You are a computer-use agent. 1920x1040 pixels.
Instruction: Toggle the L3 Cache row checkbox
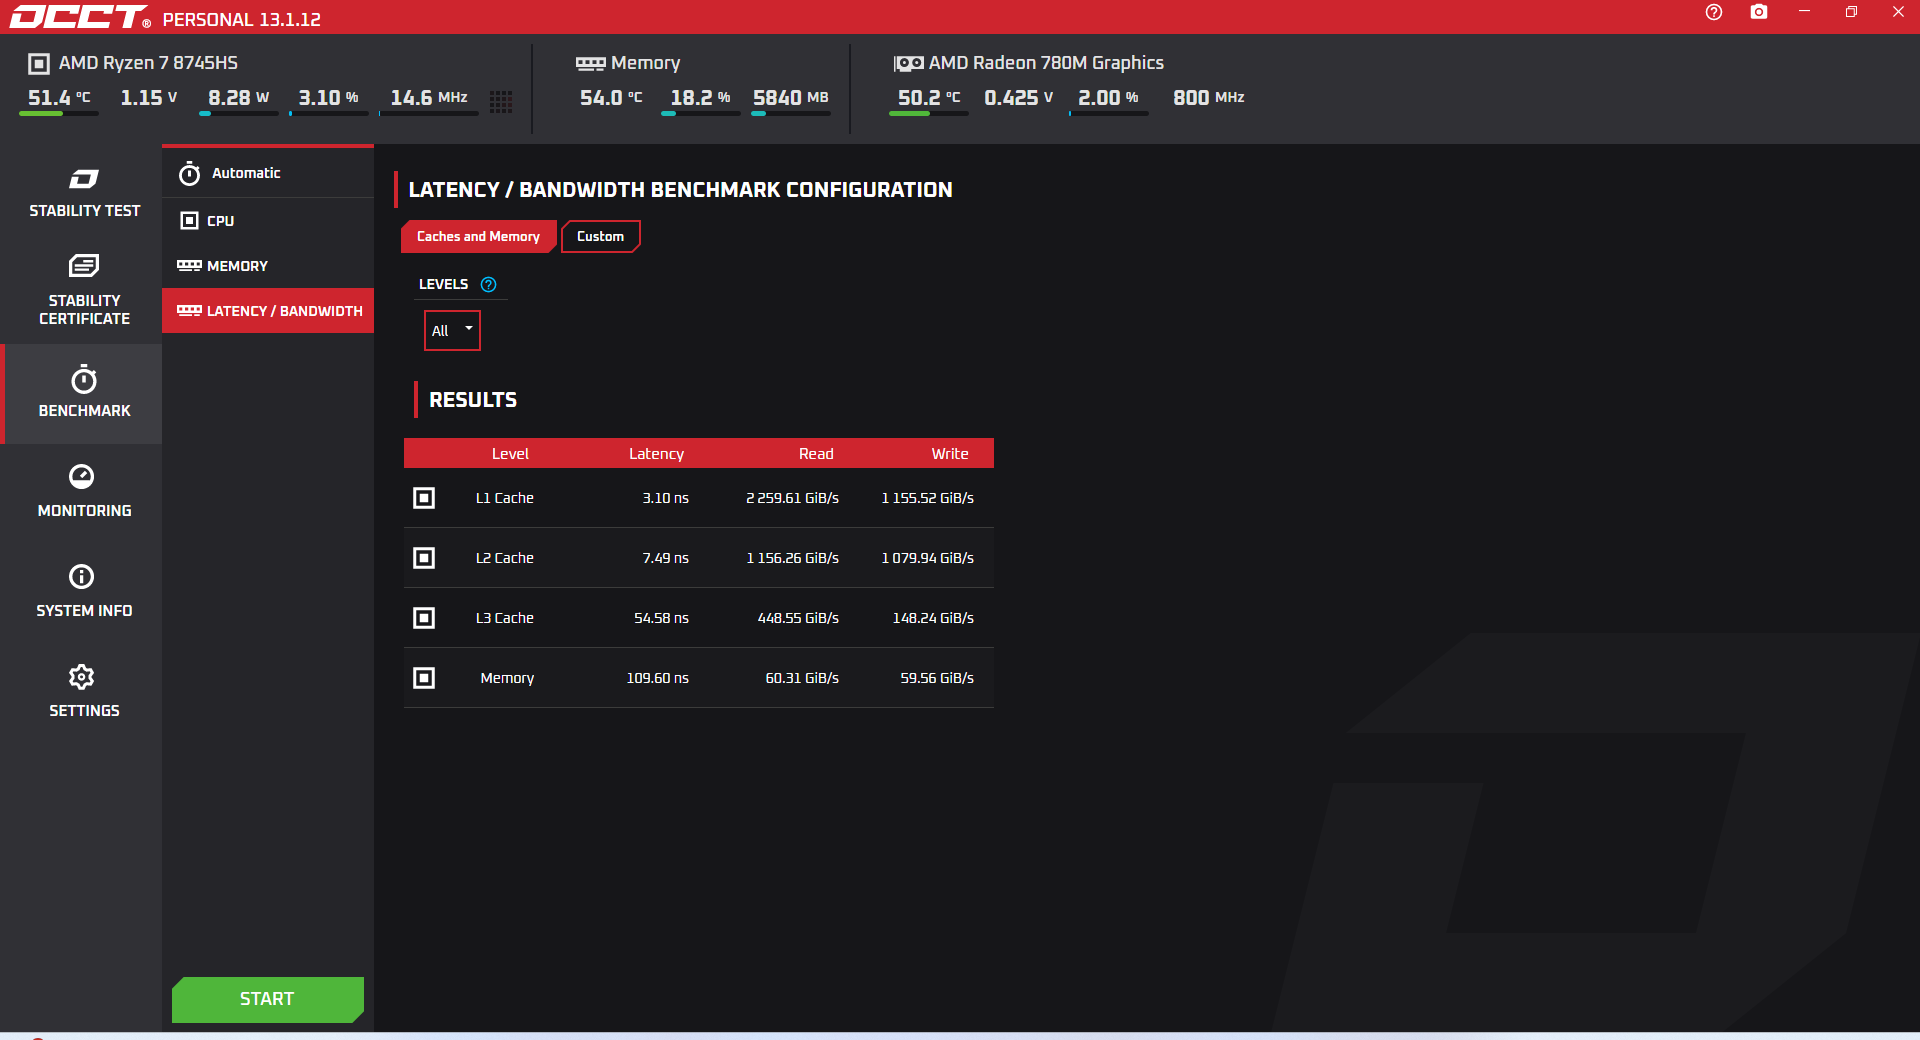424,618
